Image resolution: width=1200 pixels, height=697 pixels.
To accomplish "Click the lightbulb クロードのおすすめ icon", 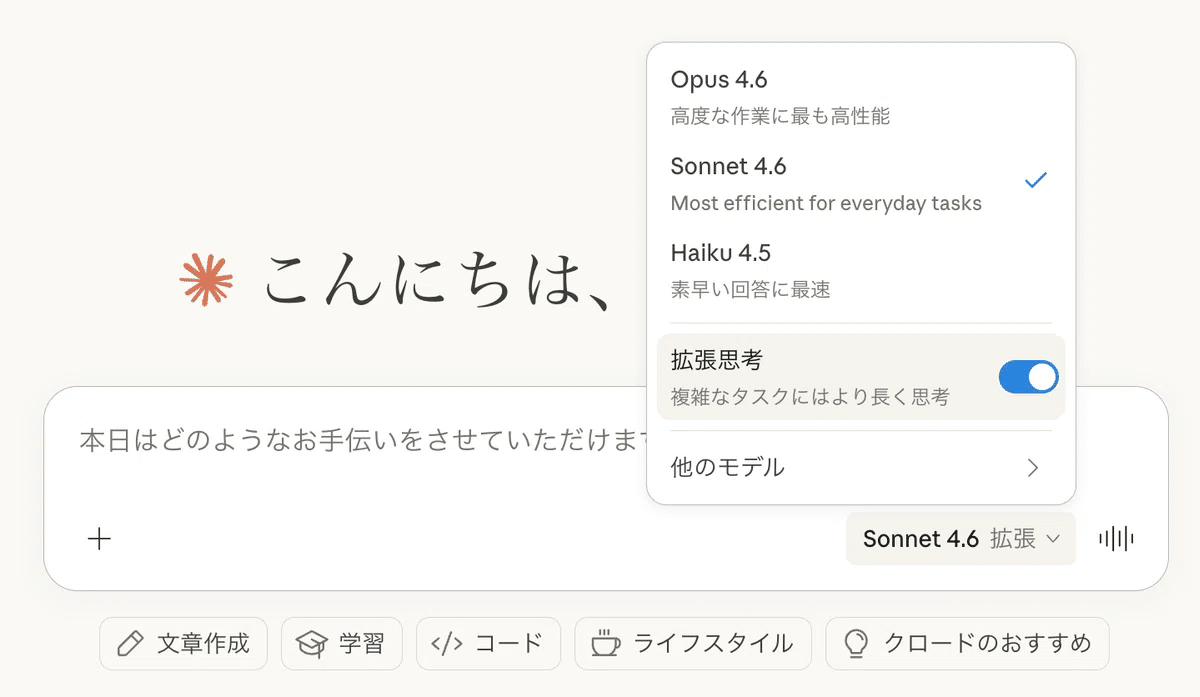I will [855, 643].
